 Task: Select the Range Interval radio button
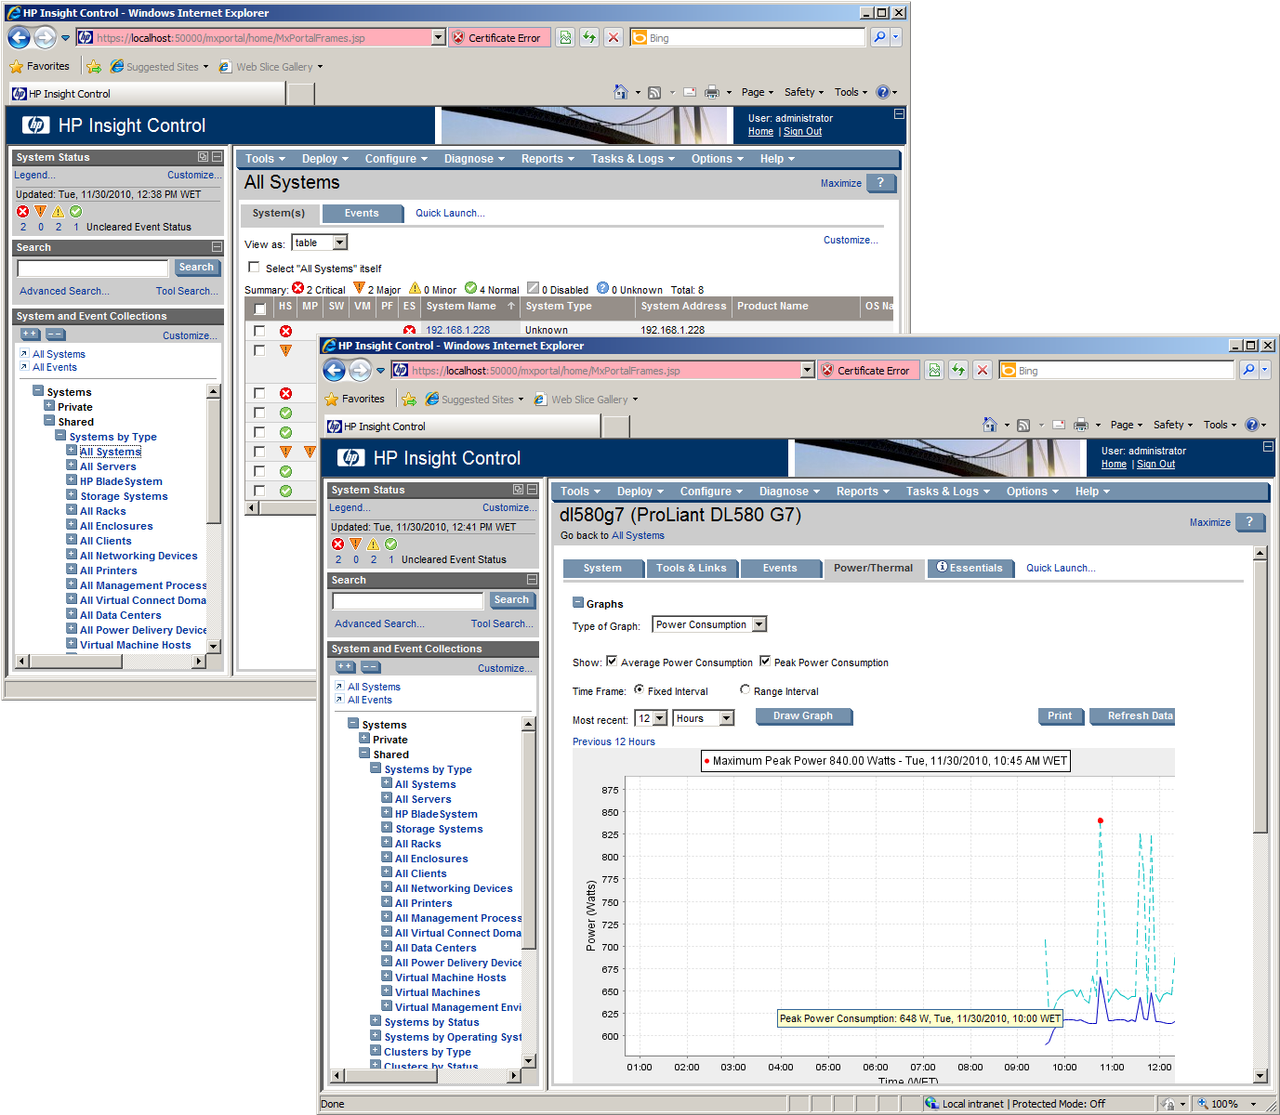coord(745,690)
